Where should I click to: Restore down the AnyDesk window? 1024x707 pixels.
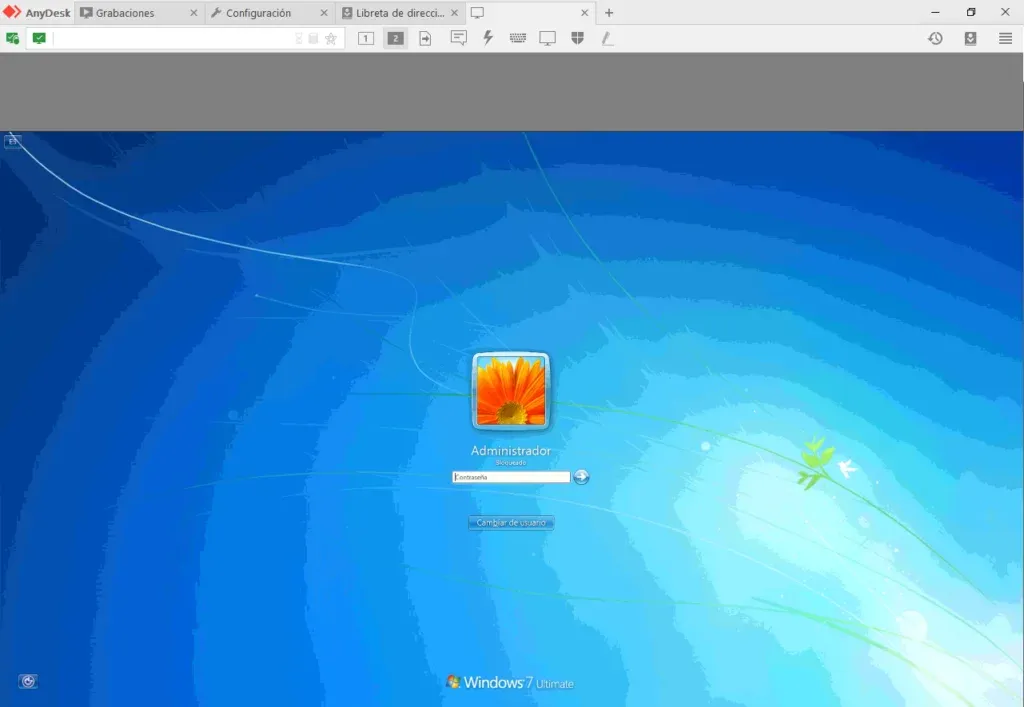click(971, 12)
